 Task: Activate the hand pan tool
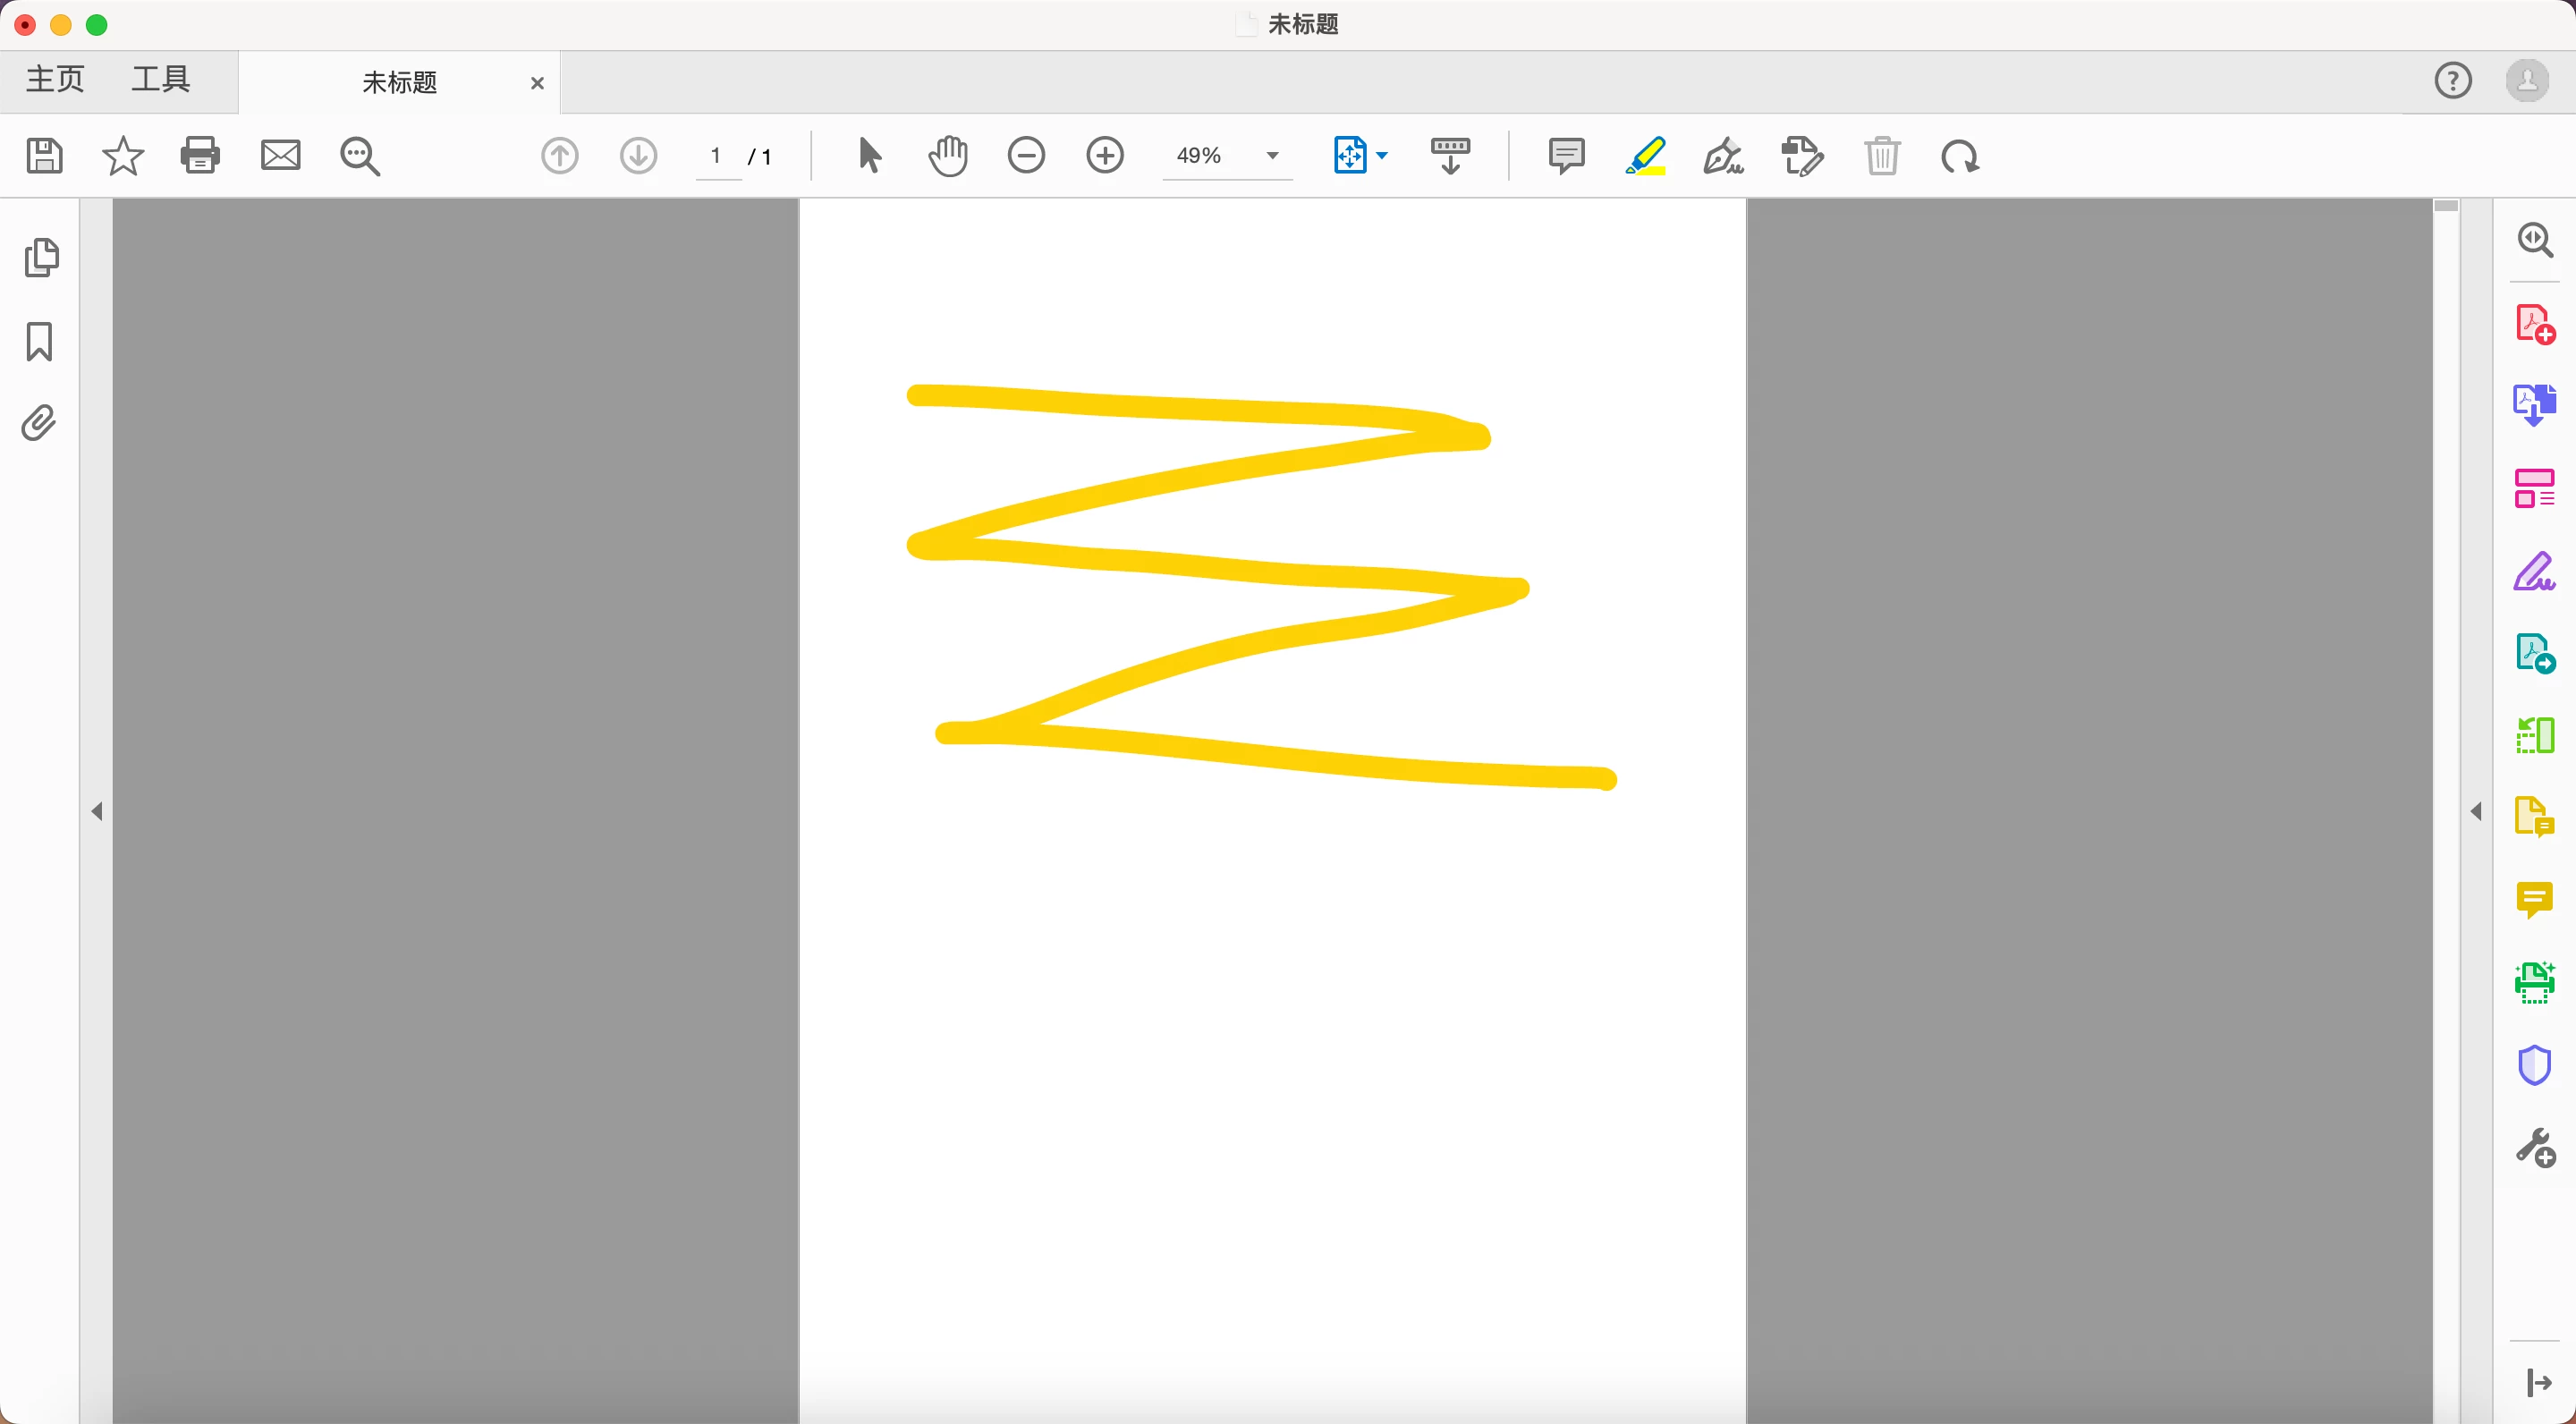point(948,157)
